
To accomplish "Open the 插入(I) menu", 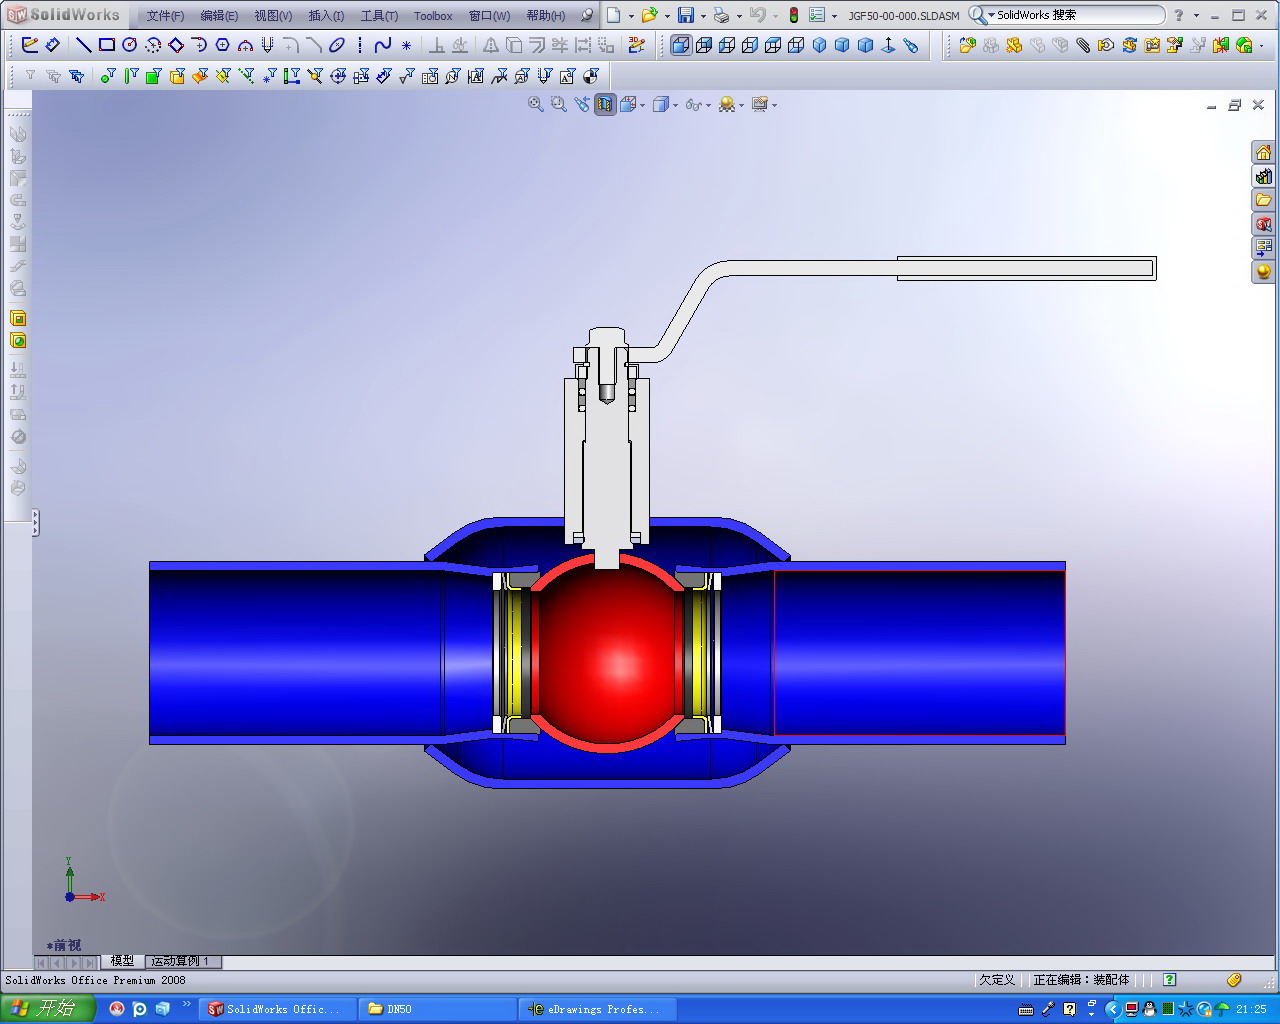I will (x=325, y=15).
